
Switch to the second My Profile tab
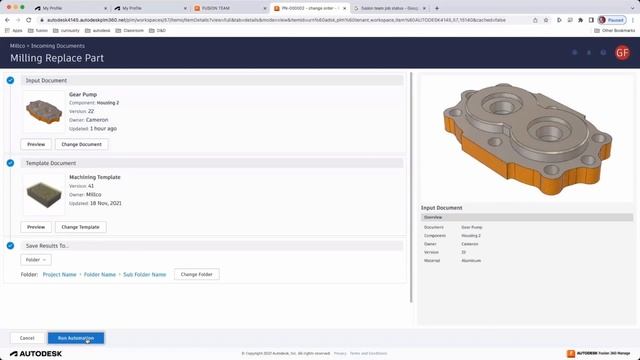(x=150, y=8)
